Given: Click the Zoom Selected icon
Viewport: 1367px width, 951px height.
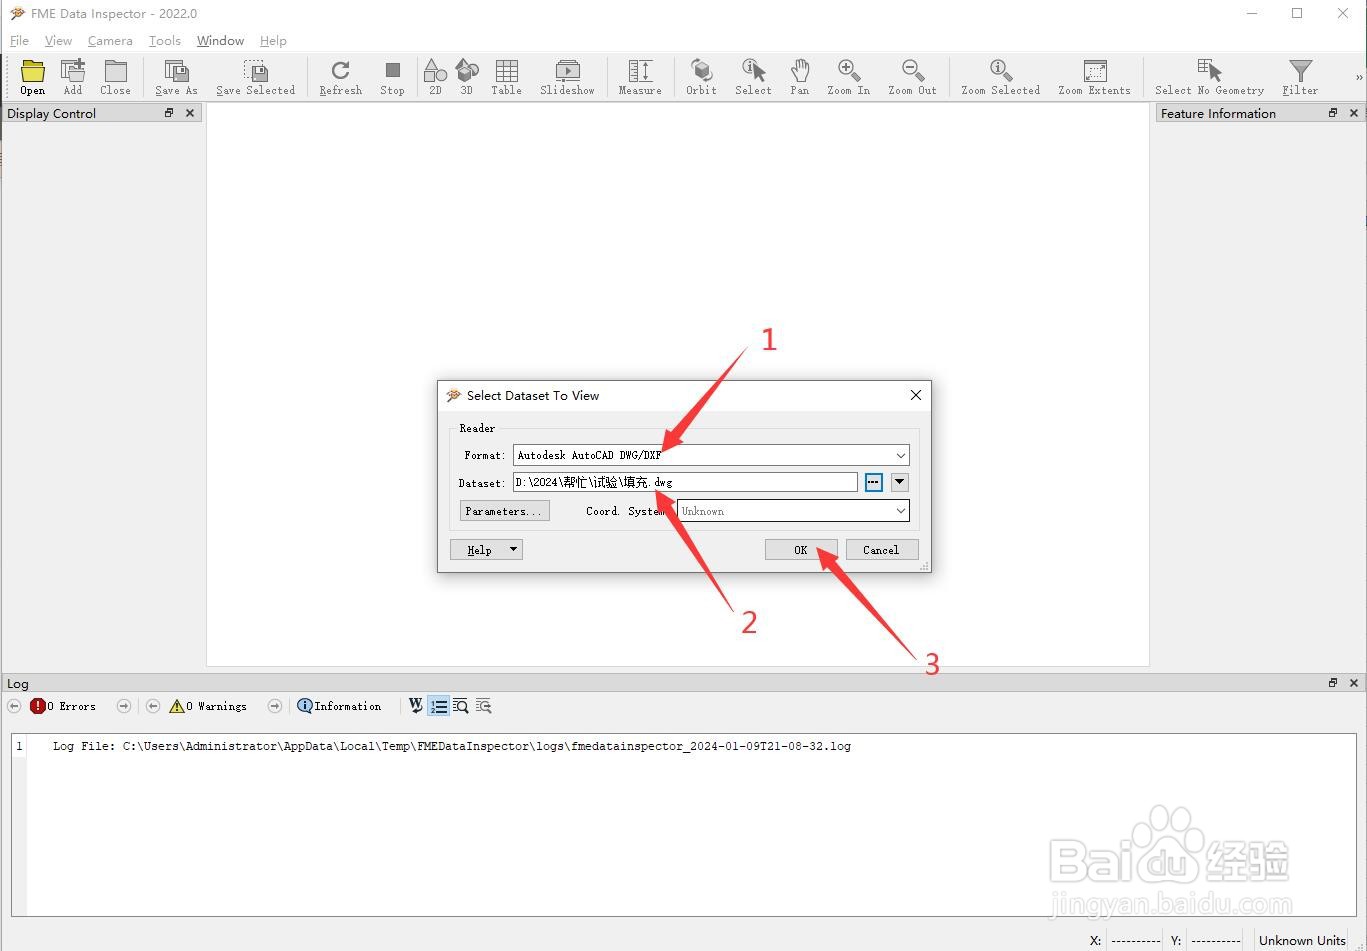Looking at the screenshot, I should (1000, 77).
